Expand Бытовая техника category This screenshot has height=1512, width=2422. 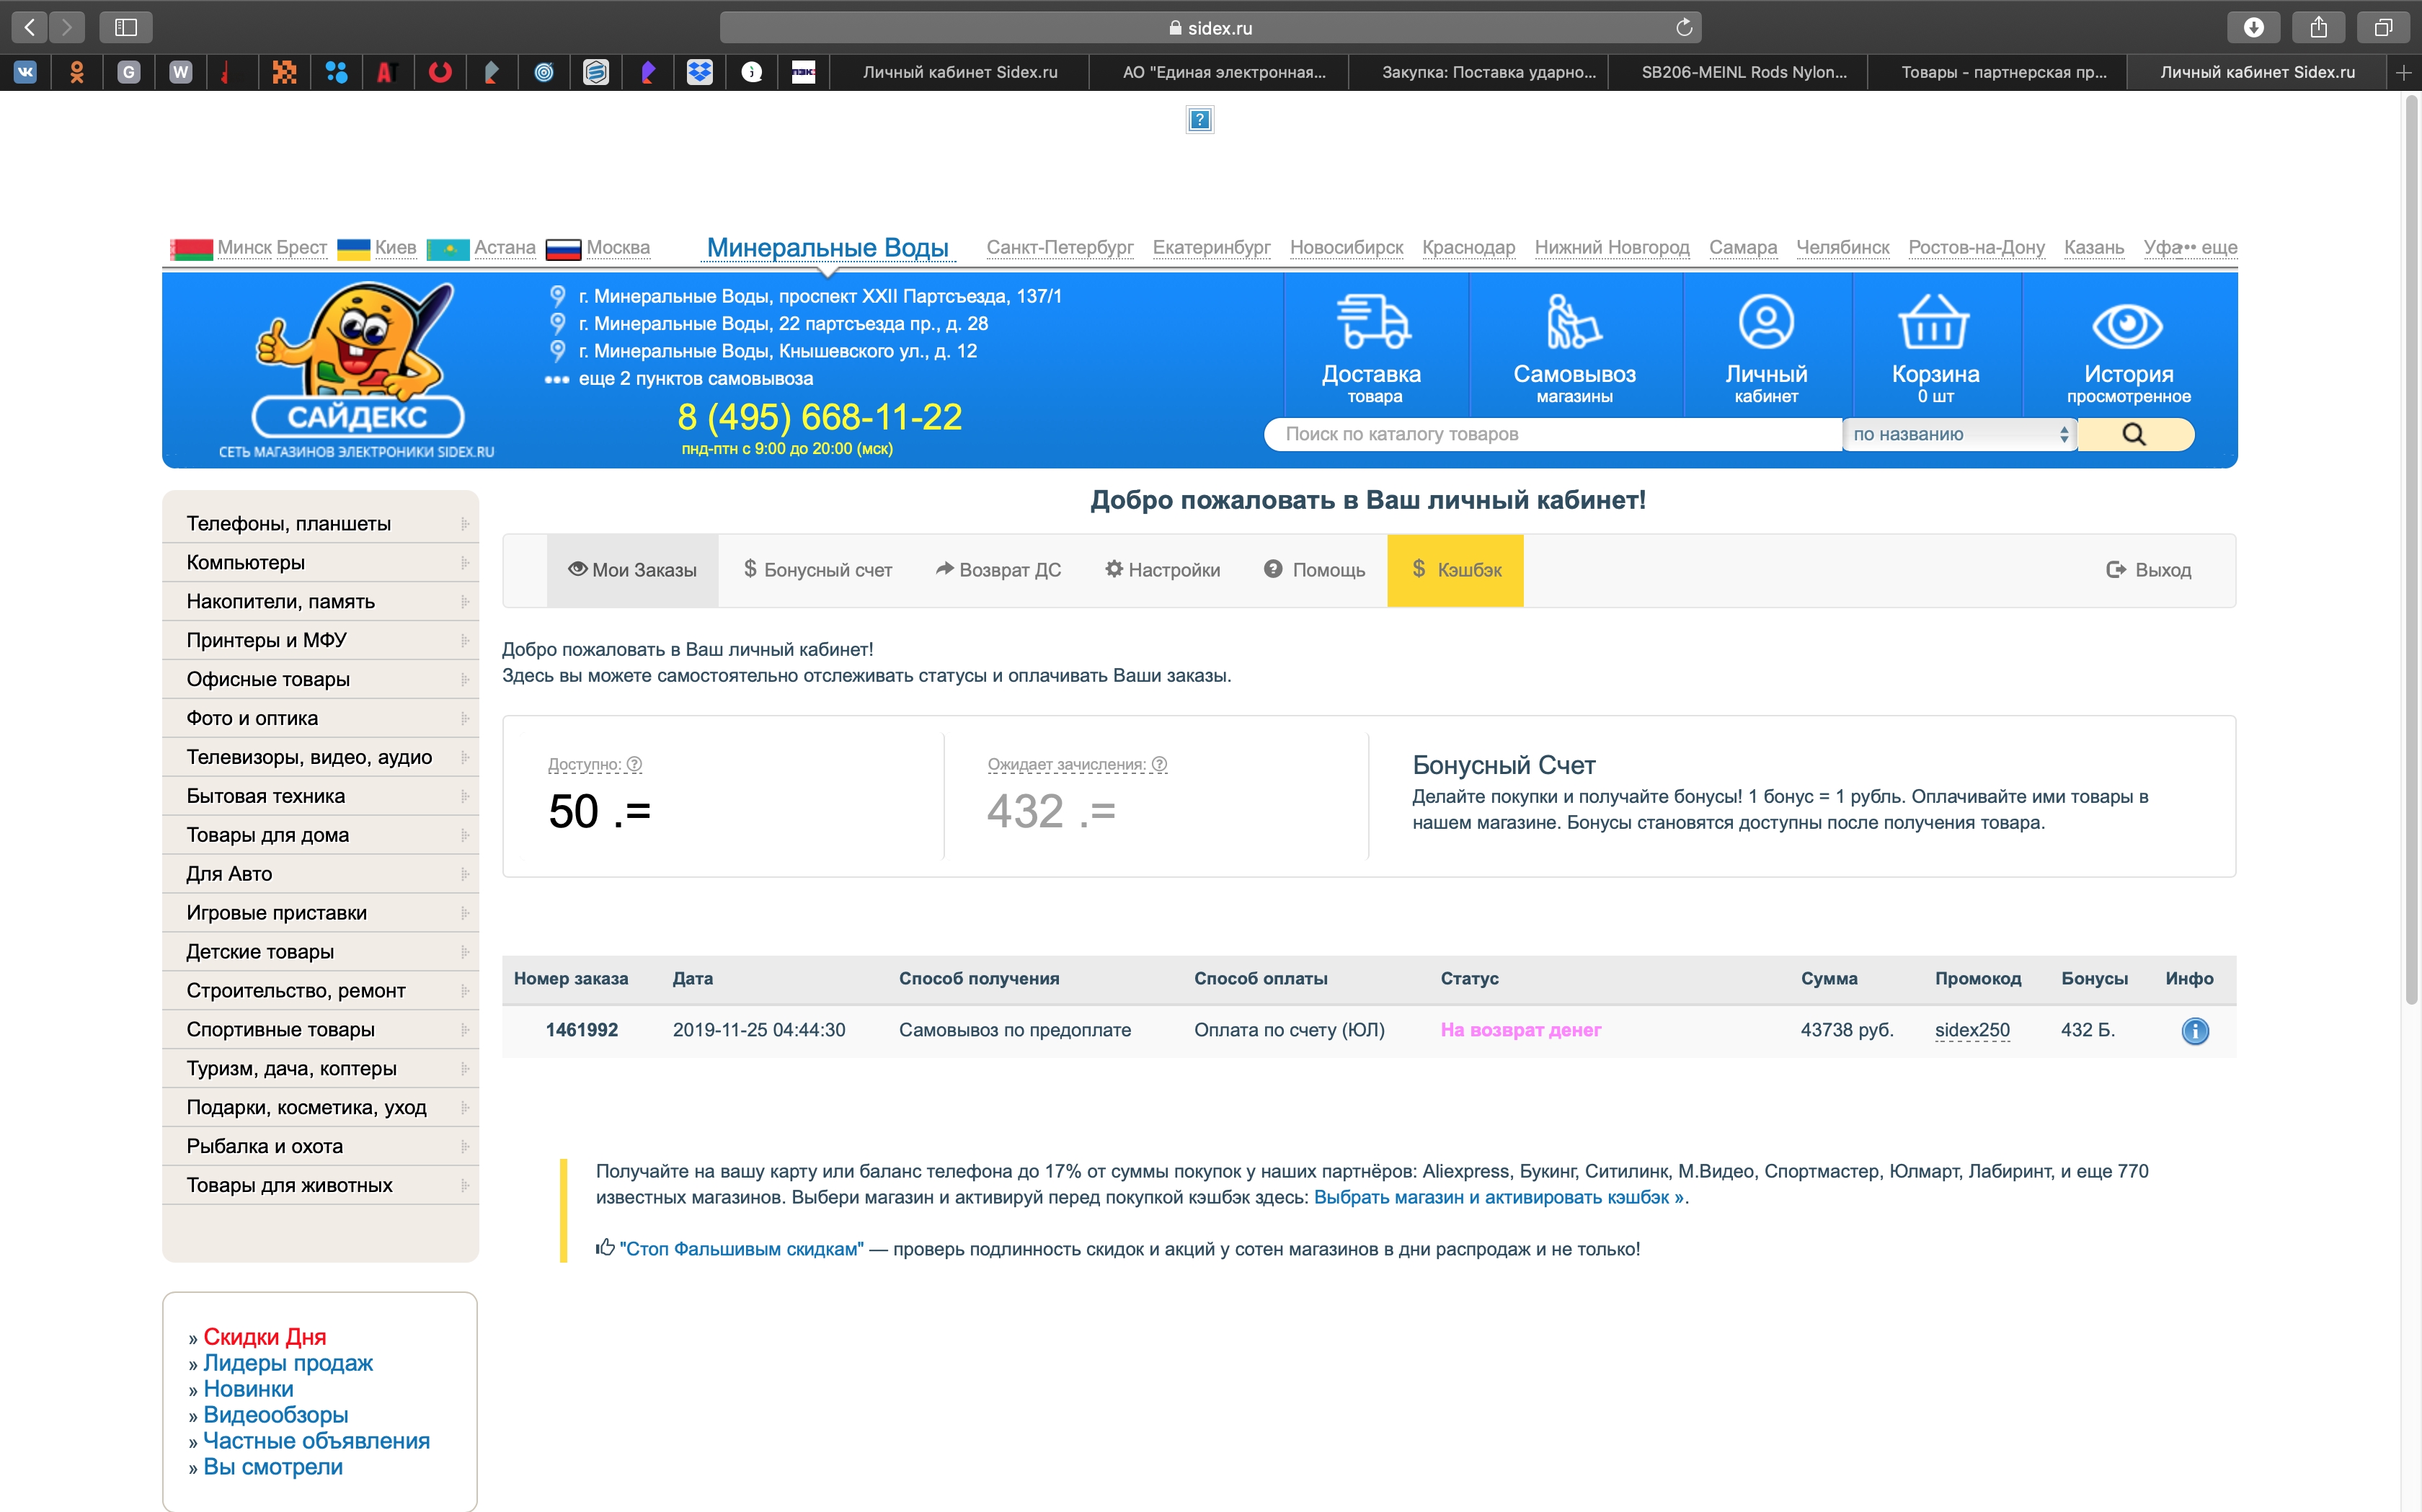(x=320, y=796)
